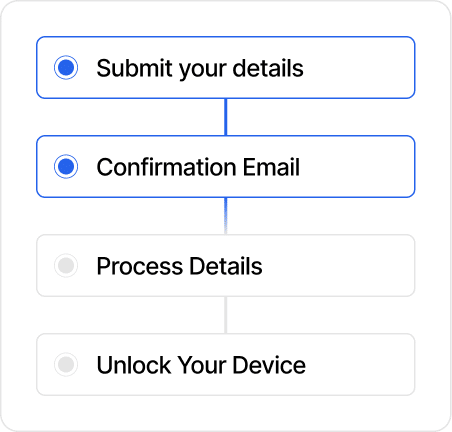
Task: Click the Submit your details text label
Action: point(200,69)
